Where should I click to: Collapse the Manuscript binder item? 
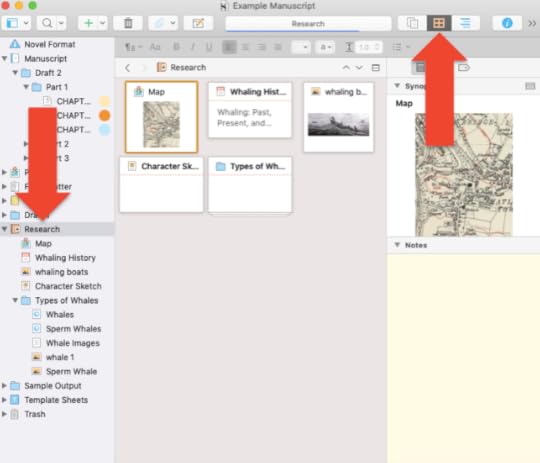coord(4,59)
